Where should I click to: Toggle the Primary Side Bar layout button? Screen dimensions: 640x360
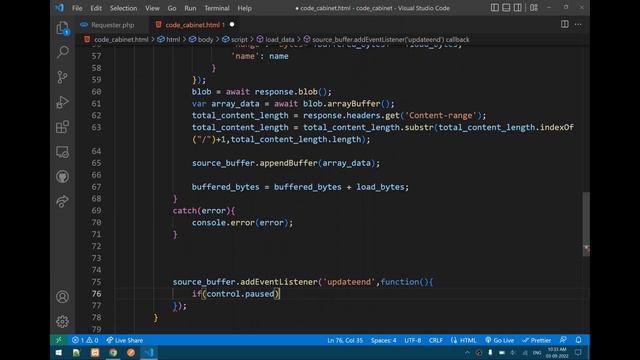click(495, 8)
